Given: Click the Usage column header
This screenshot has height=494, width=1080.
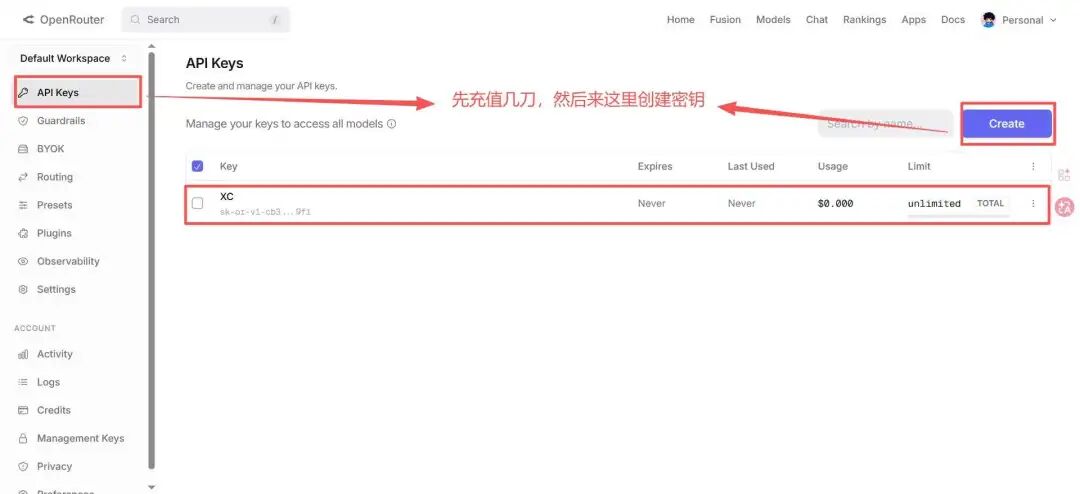Looking at the screenshot, I should 833,166.
